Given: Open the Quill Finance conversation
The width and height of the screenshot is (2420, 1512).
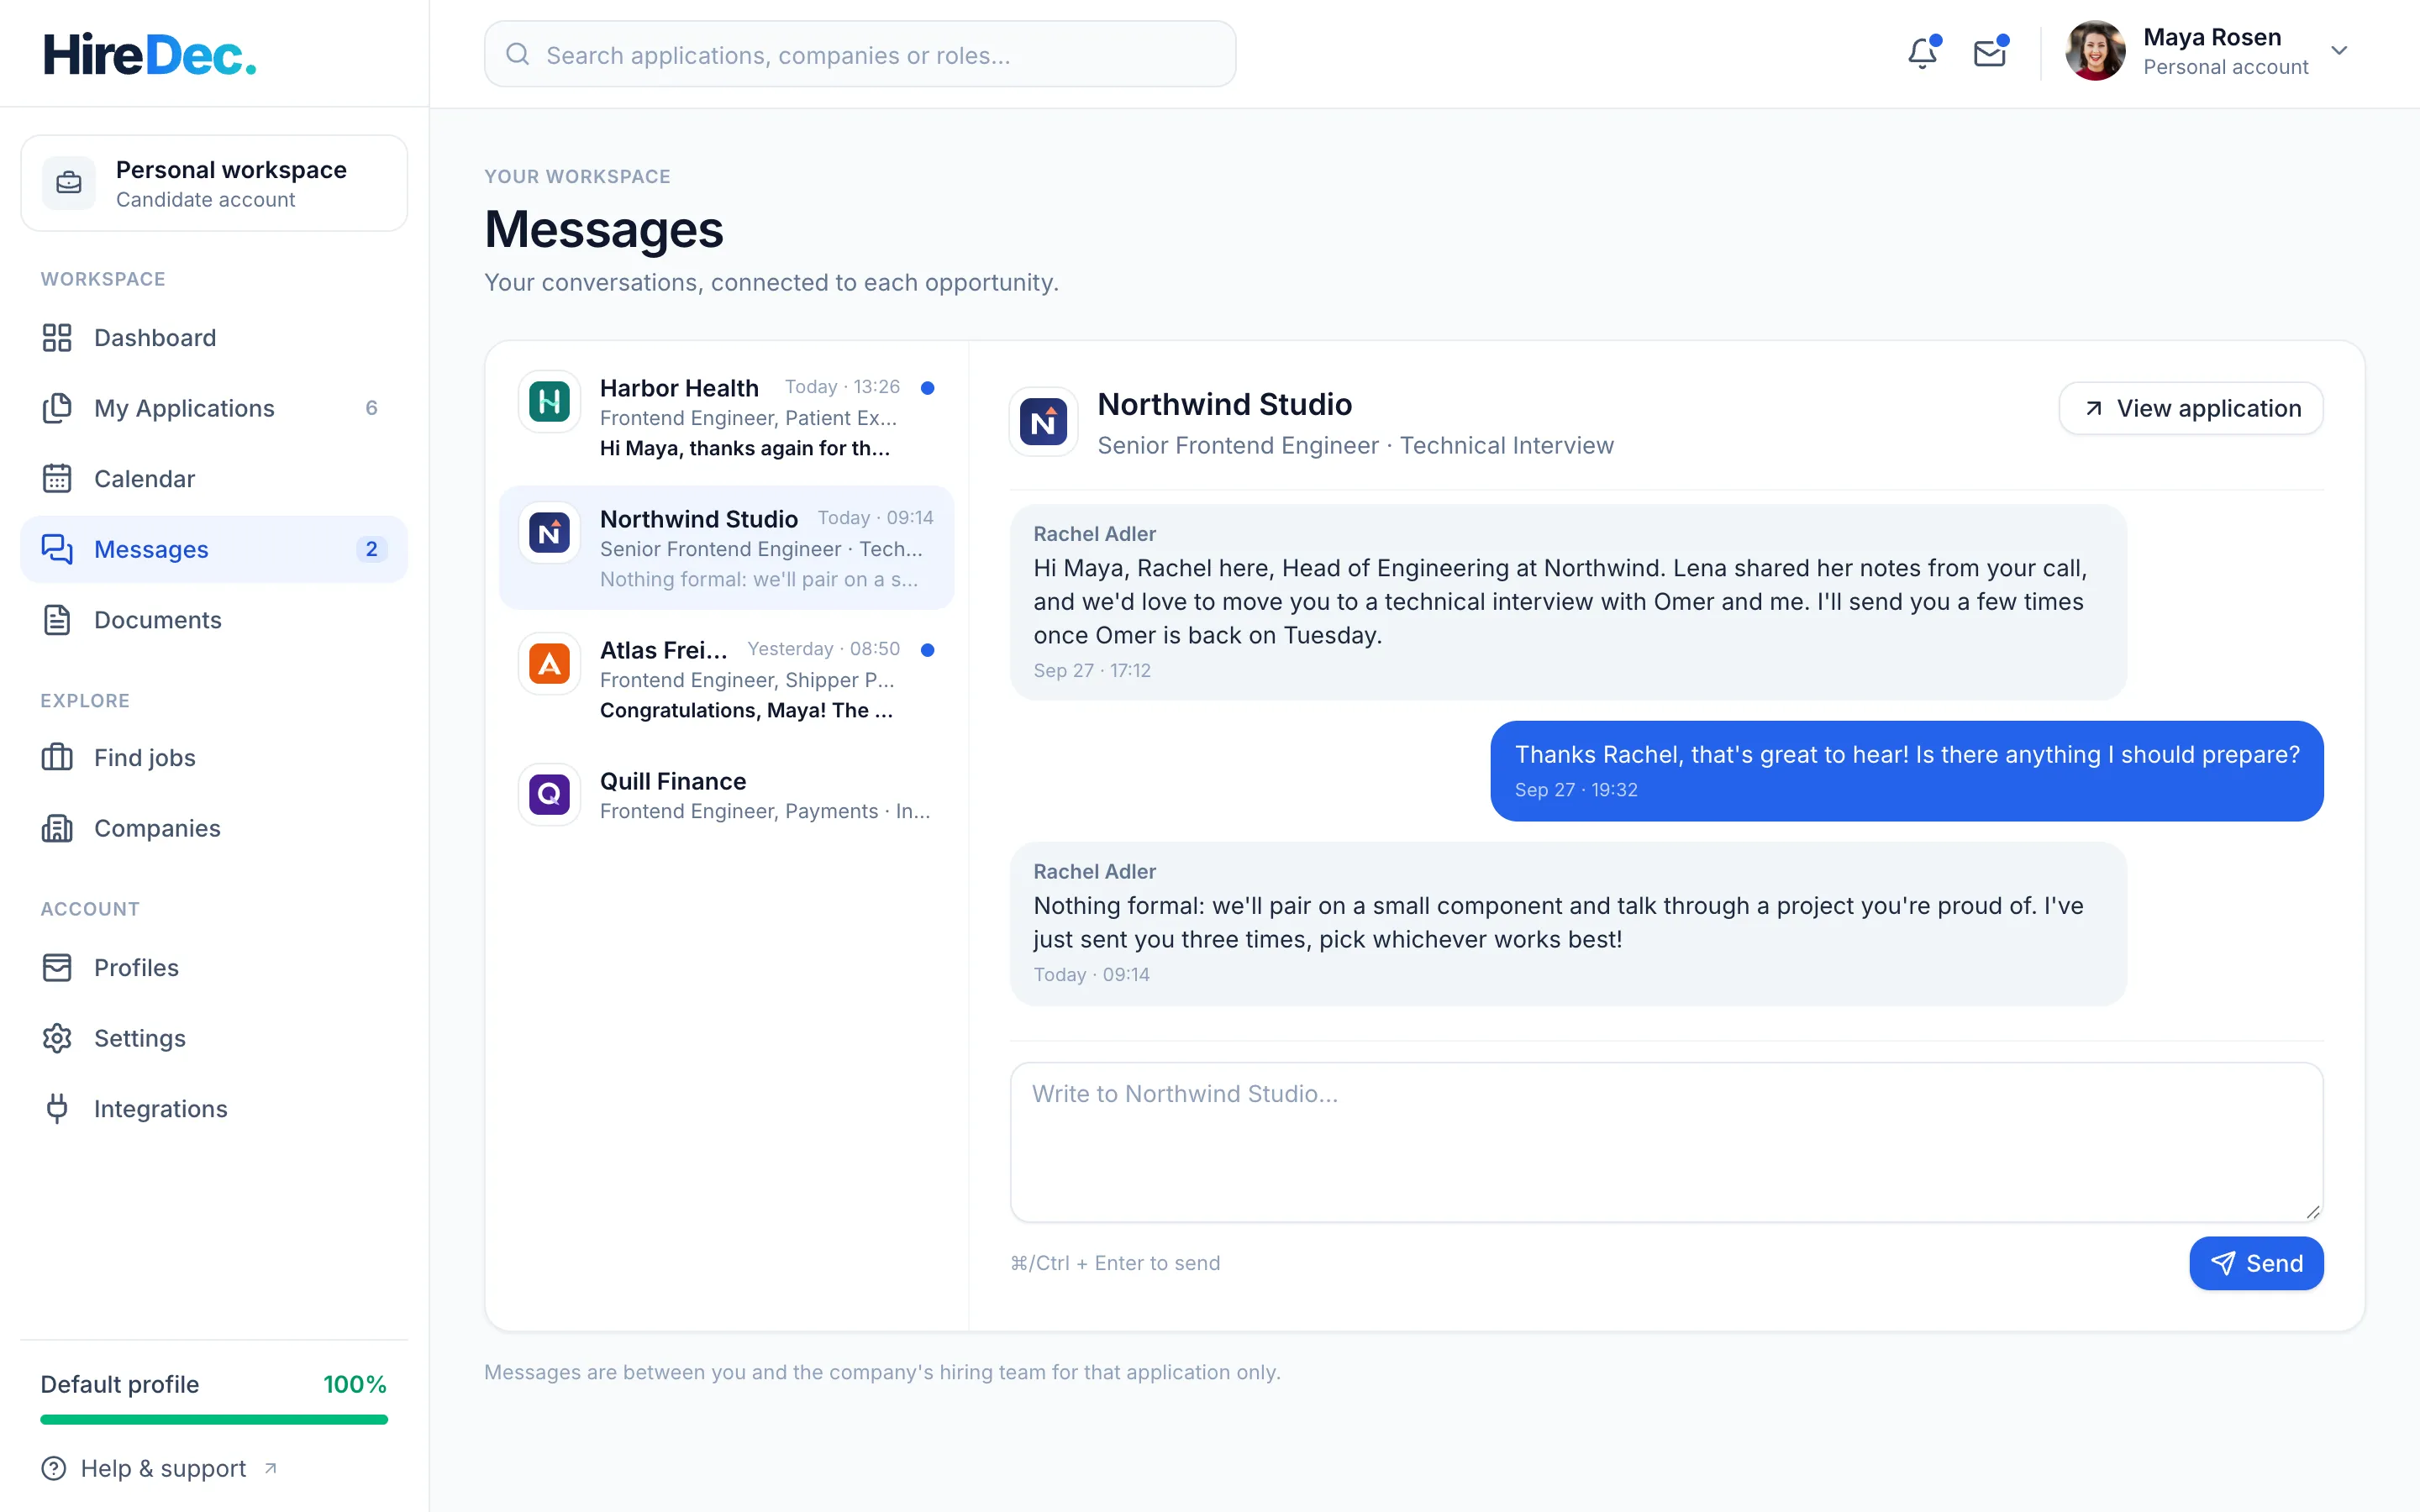Looking at the screenshot, I should point(727,795).
